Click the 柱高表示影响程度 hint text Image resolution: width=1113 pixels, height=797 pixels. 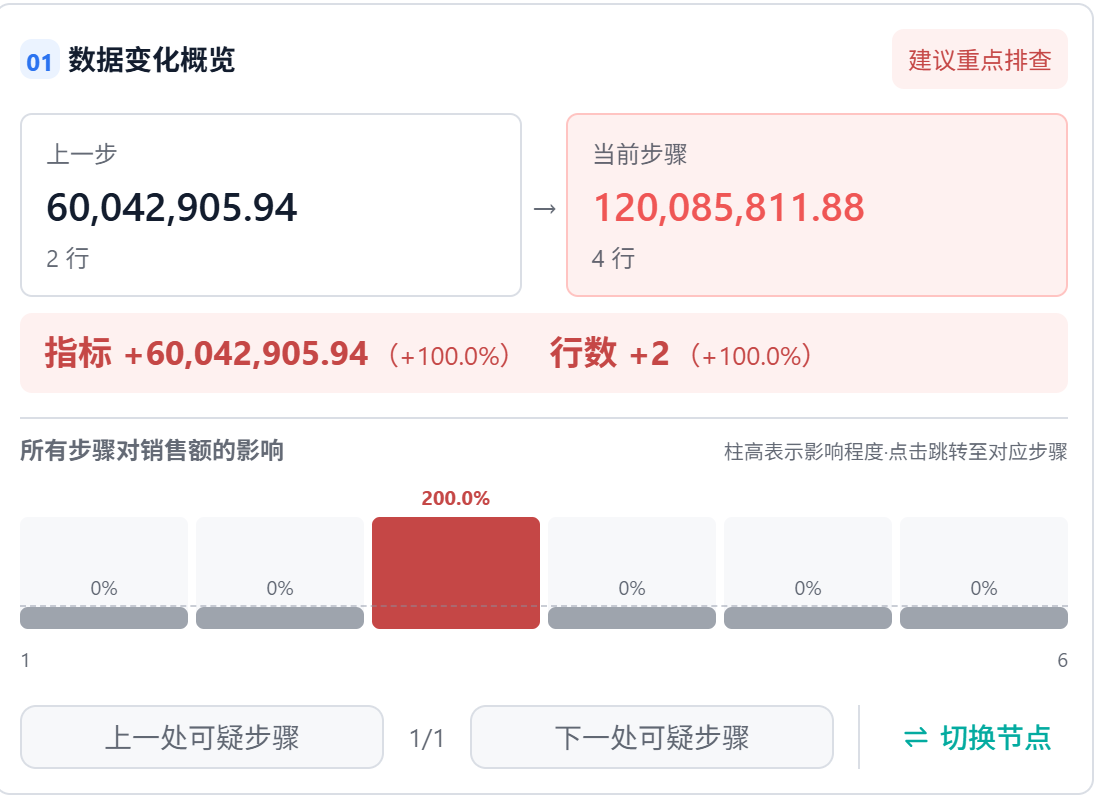[896, 451]
